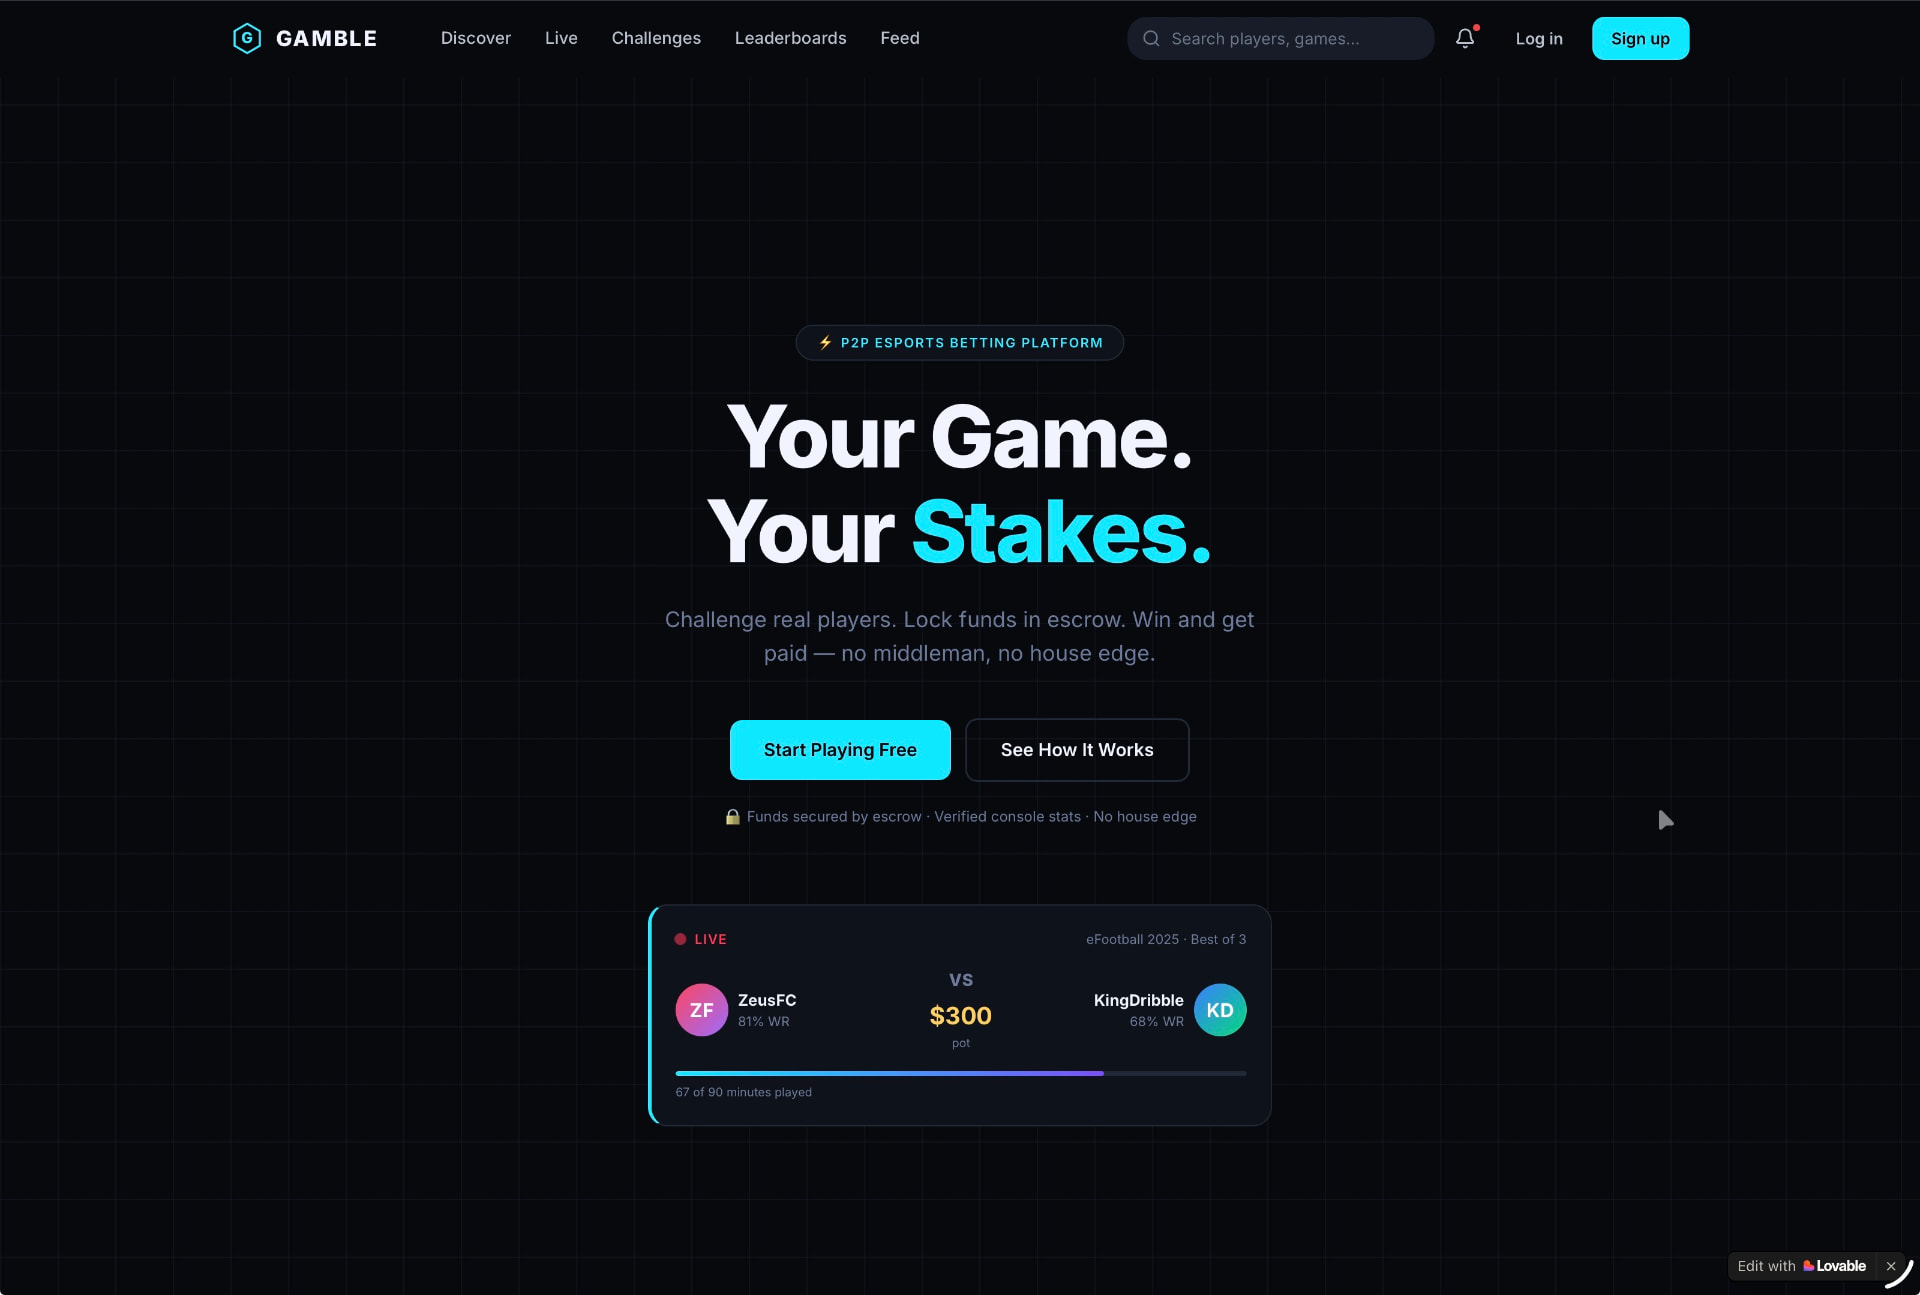1920x1295 pixels.
Task: Open the Discover nav item
Action: tap(476, 38)
